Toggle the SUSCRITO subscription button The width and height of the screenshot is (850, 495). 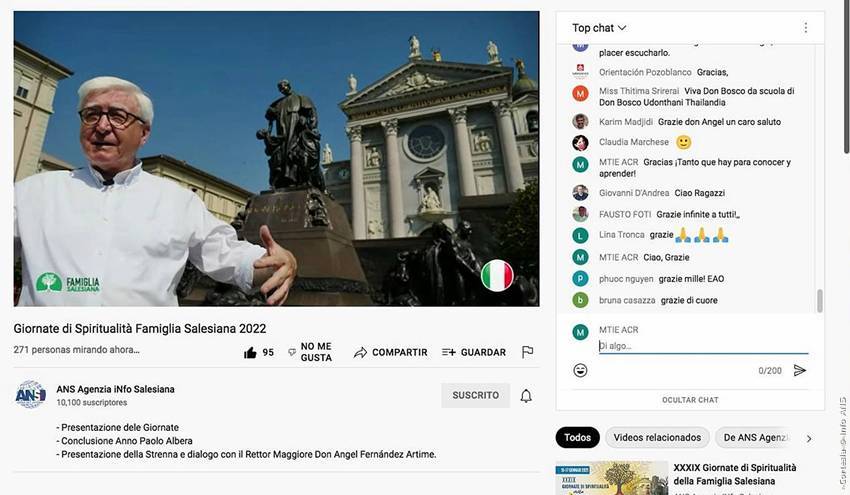[475, 395]
